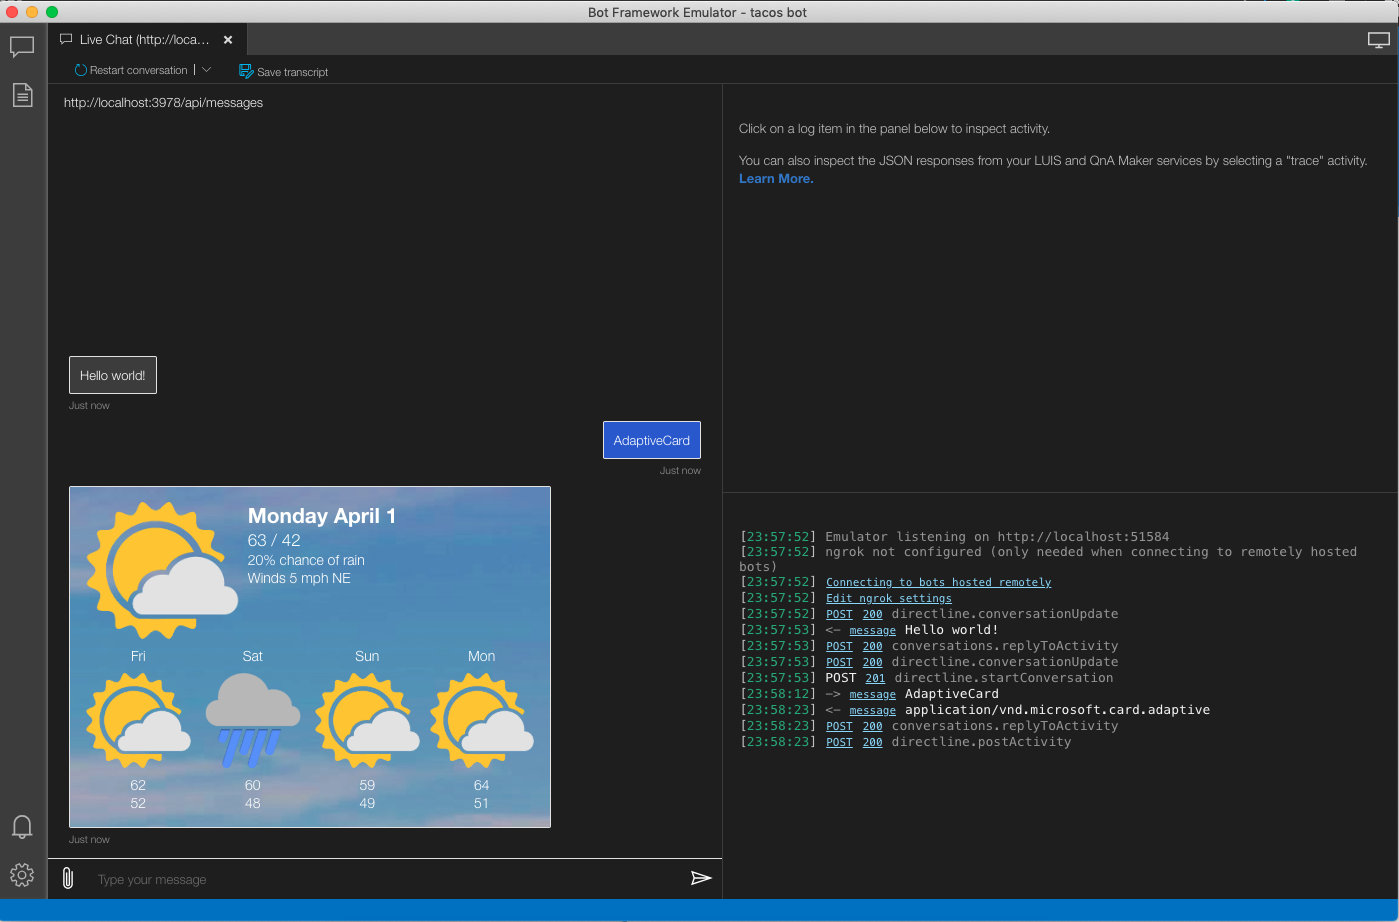Viewport: 1399px width, 922px height.
Task: Click the presentation mode monitor icon
Action: pos(1379,40)
